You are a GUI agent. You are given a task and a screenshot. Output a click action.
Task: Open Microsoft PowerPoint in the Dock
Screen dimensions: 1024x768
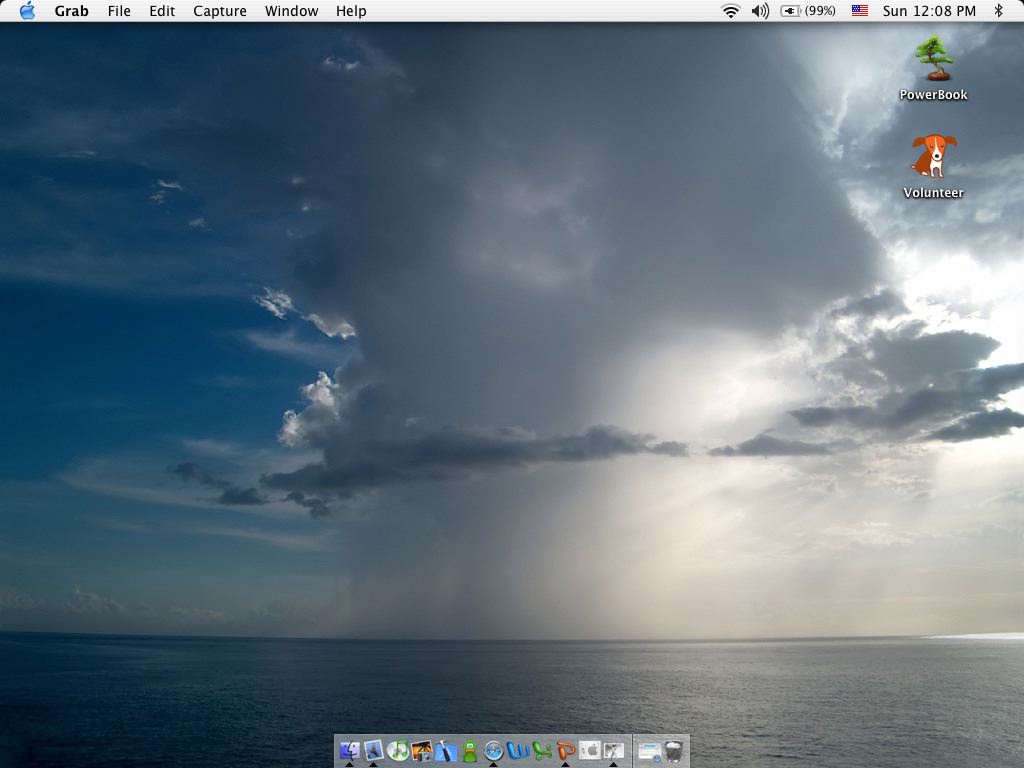tap(566, 750)
